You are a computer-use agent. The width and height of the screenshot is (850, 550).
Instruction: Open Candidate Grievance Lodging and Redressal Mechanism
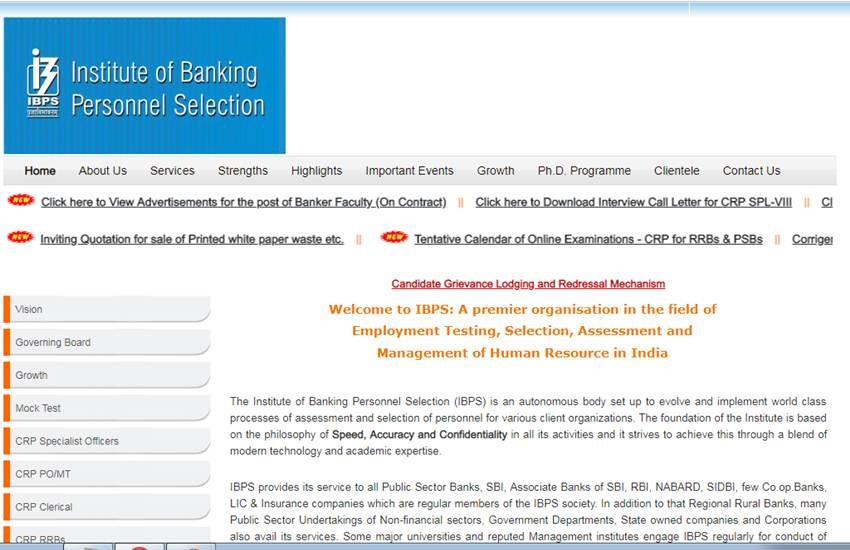pyautogui.click(x=528, y=284)
